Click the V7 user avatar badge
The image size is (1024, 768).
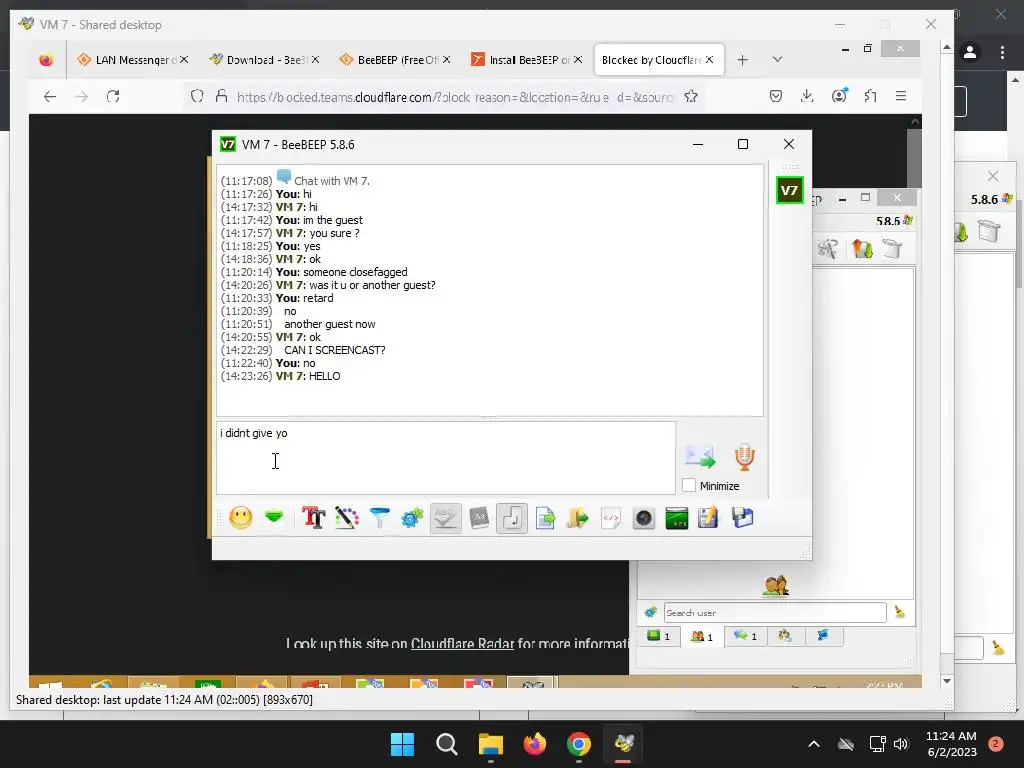[789, 190]
